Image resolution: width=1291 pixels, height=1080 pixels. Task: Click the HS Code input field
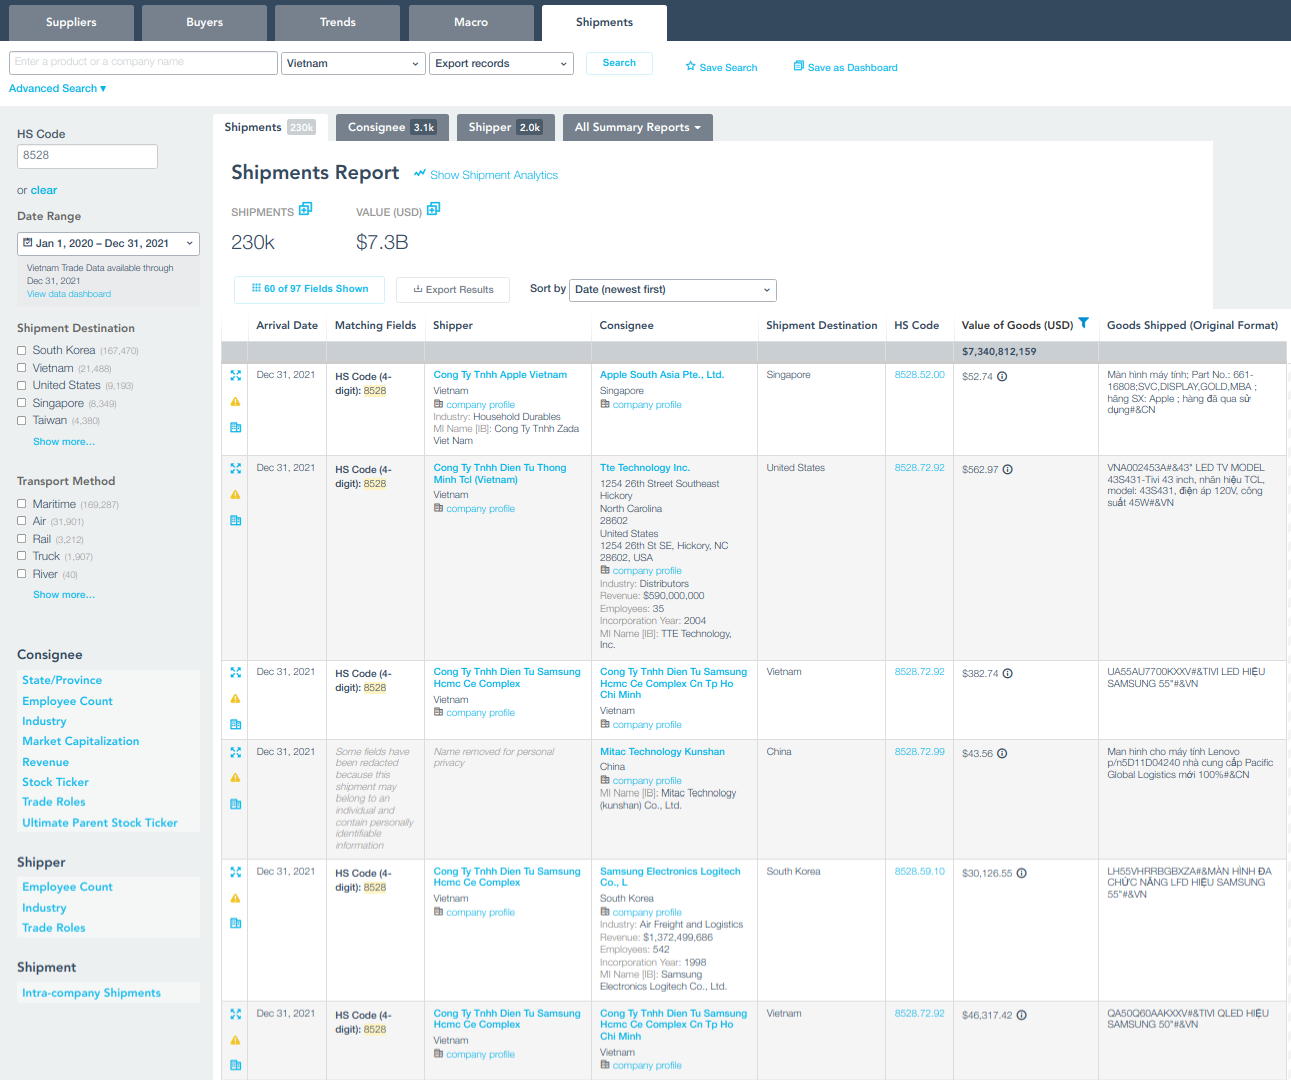[87, 156]
